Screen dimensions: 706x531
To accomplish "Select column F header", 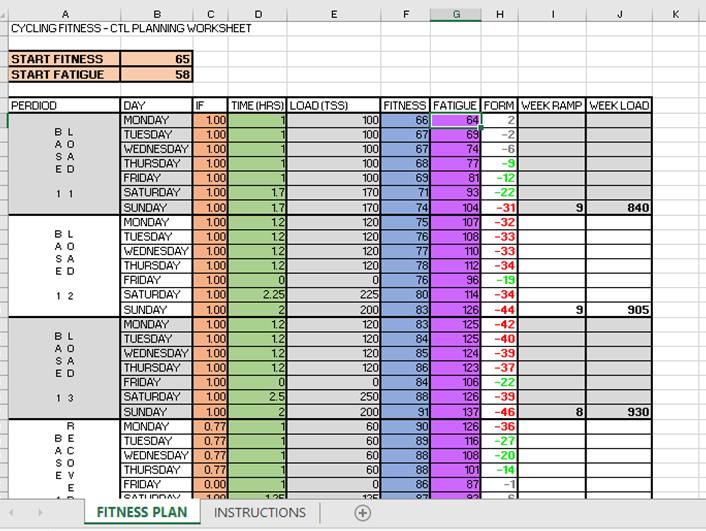I will [406, 14].
